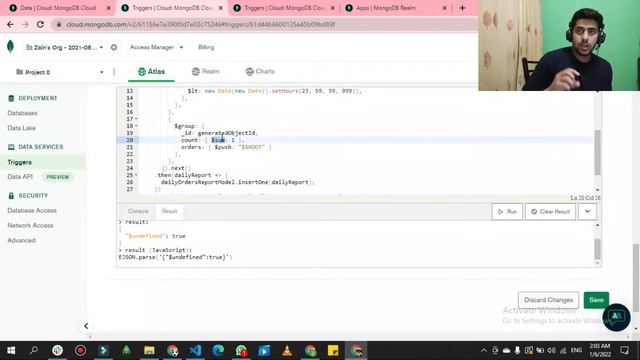Go forward with the browser forward arrow

pos(25,24)
